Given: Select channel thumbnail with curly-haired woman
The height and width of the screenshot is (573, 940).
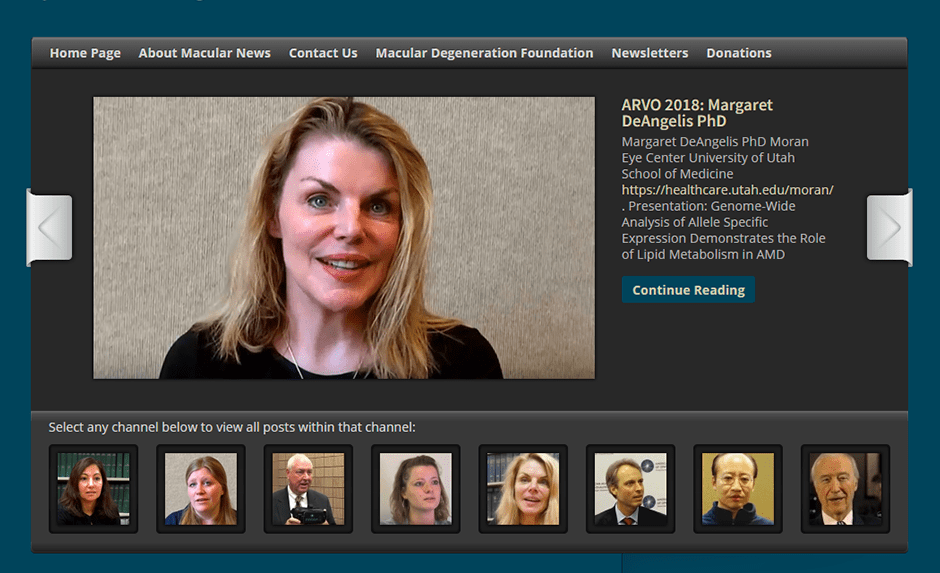Looking at the screenshot, I should tap(415, 489).
